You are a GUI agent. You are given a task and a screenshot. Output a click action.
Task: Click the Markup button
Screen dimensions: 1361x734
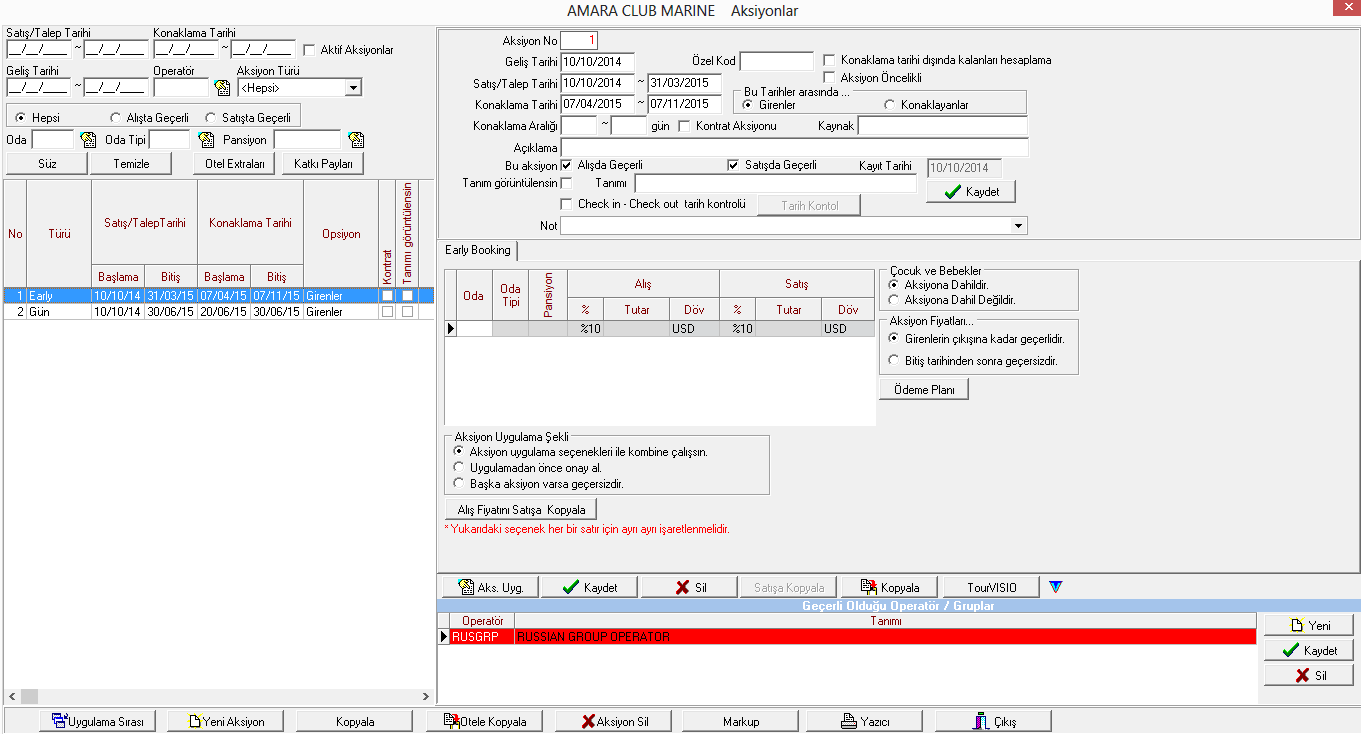point(741,721)
